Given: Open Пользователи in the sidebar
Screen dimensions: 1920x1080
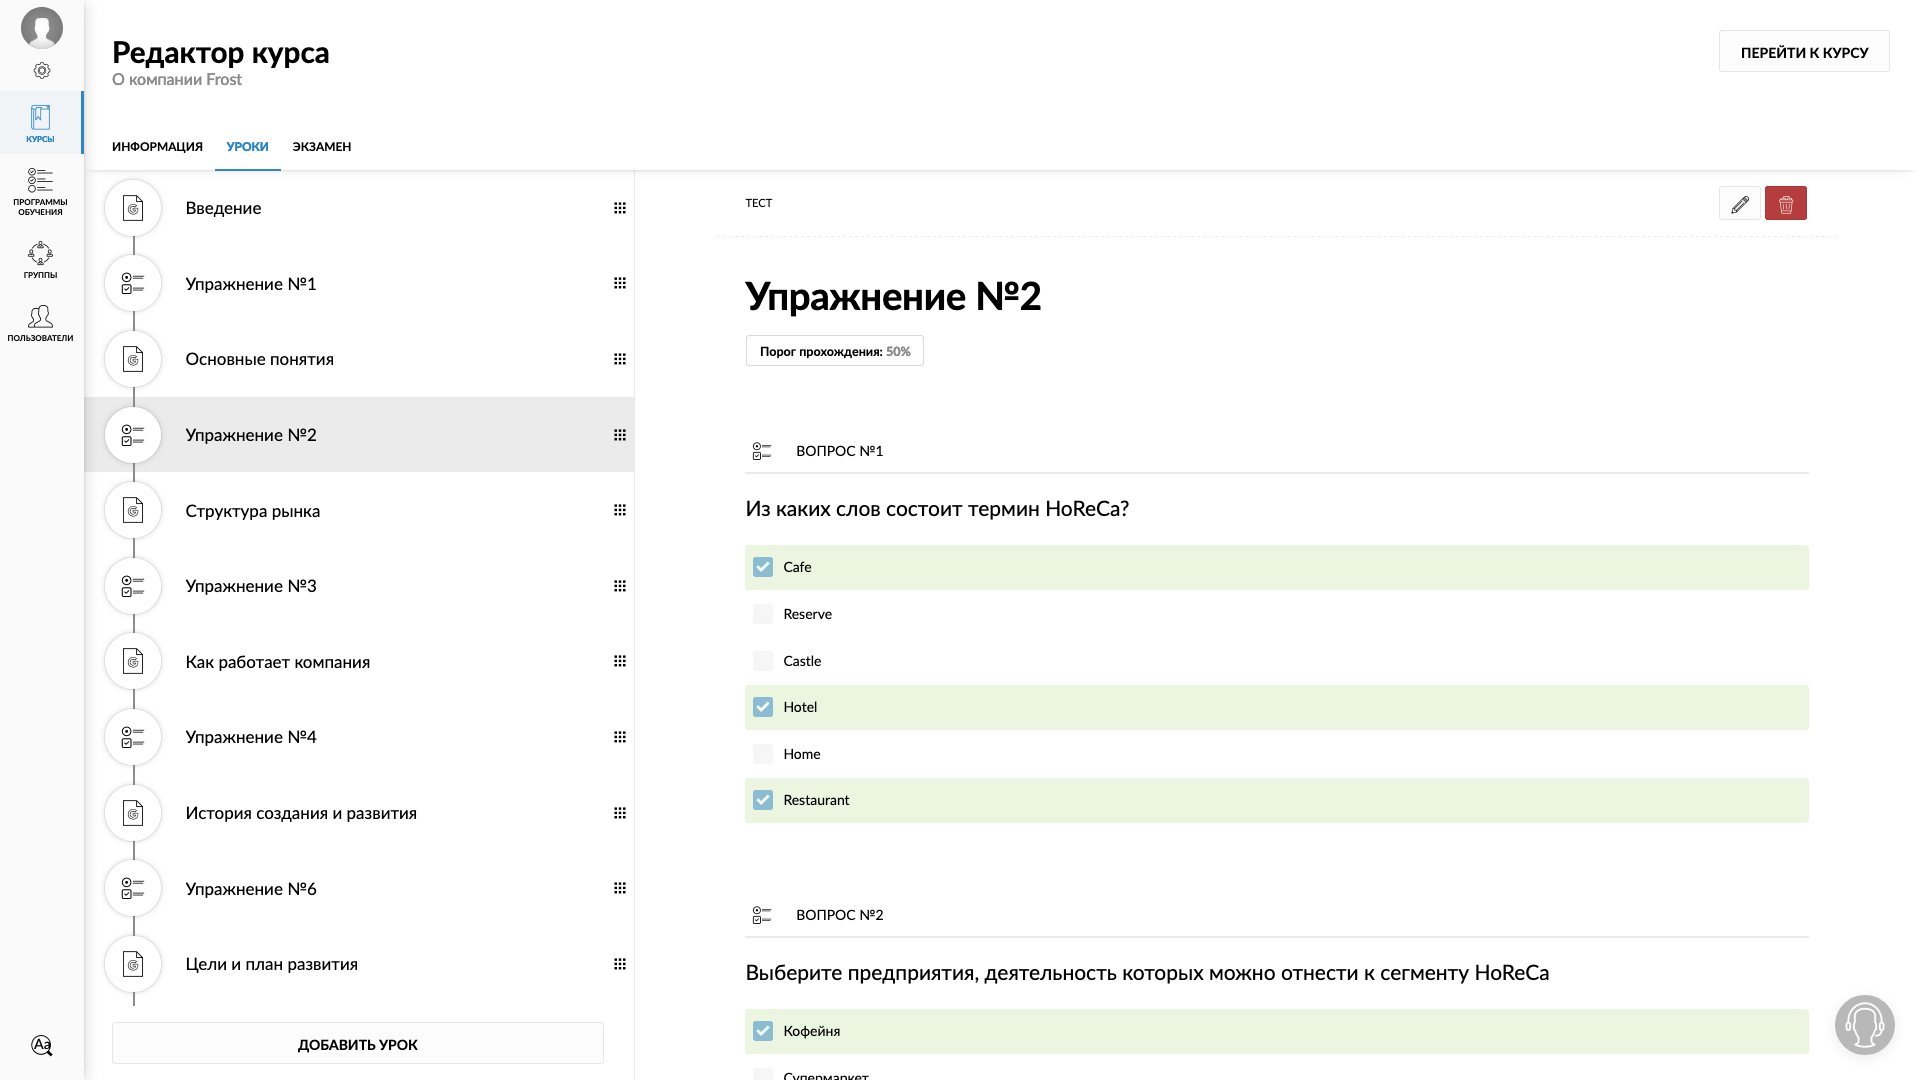Looking at the screenshot, I should tap(41, 323).
